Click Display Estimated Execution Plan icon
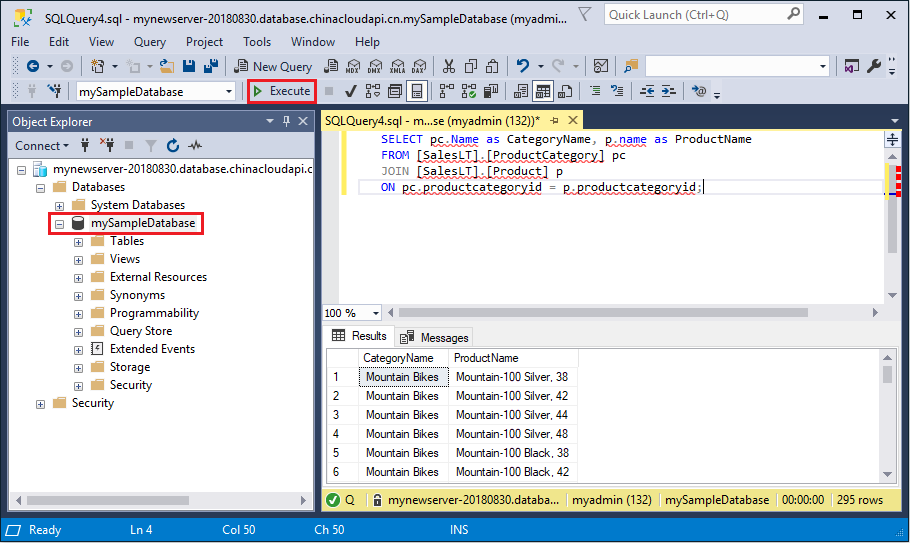 [x=373, y=91]
